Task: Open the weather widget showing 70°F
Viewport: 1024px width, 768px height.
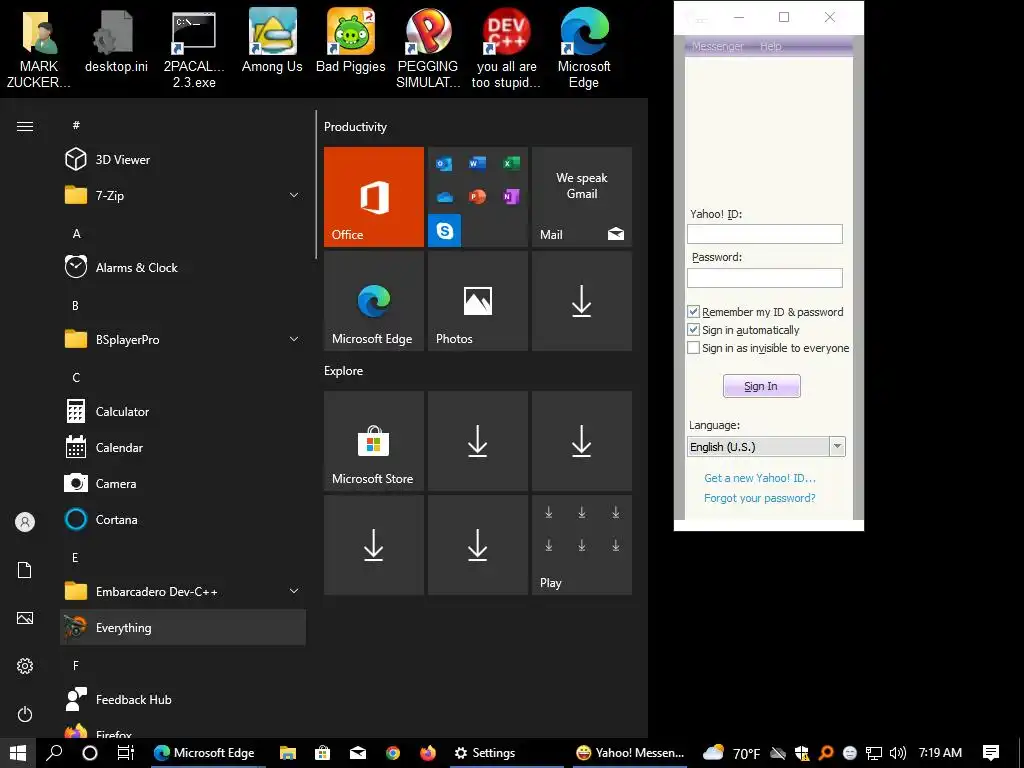Action: click(731, 753)
